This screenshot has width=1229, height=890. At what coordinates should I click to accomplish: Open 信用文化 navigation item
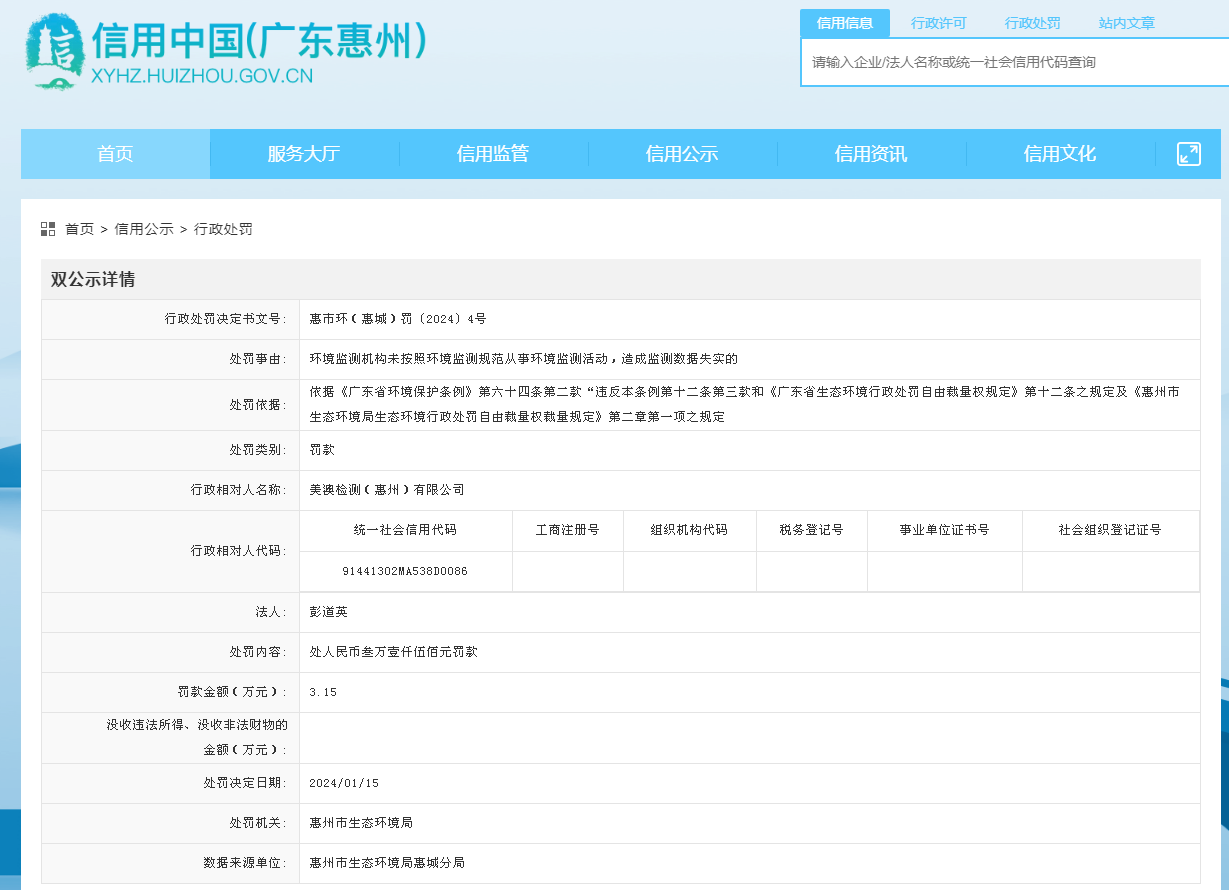tap(1060, 154)
